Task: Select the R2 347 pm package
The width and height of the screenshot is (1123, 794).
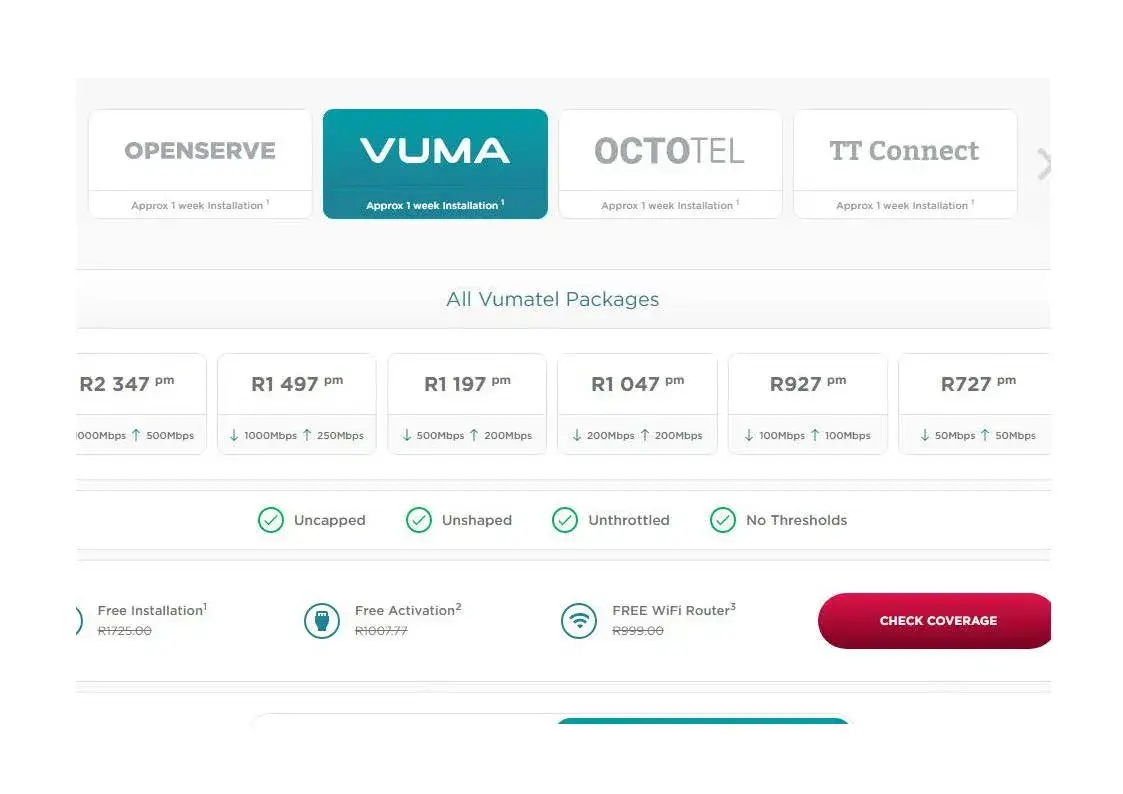Action: (x=141, y=403)
